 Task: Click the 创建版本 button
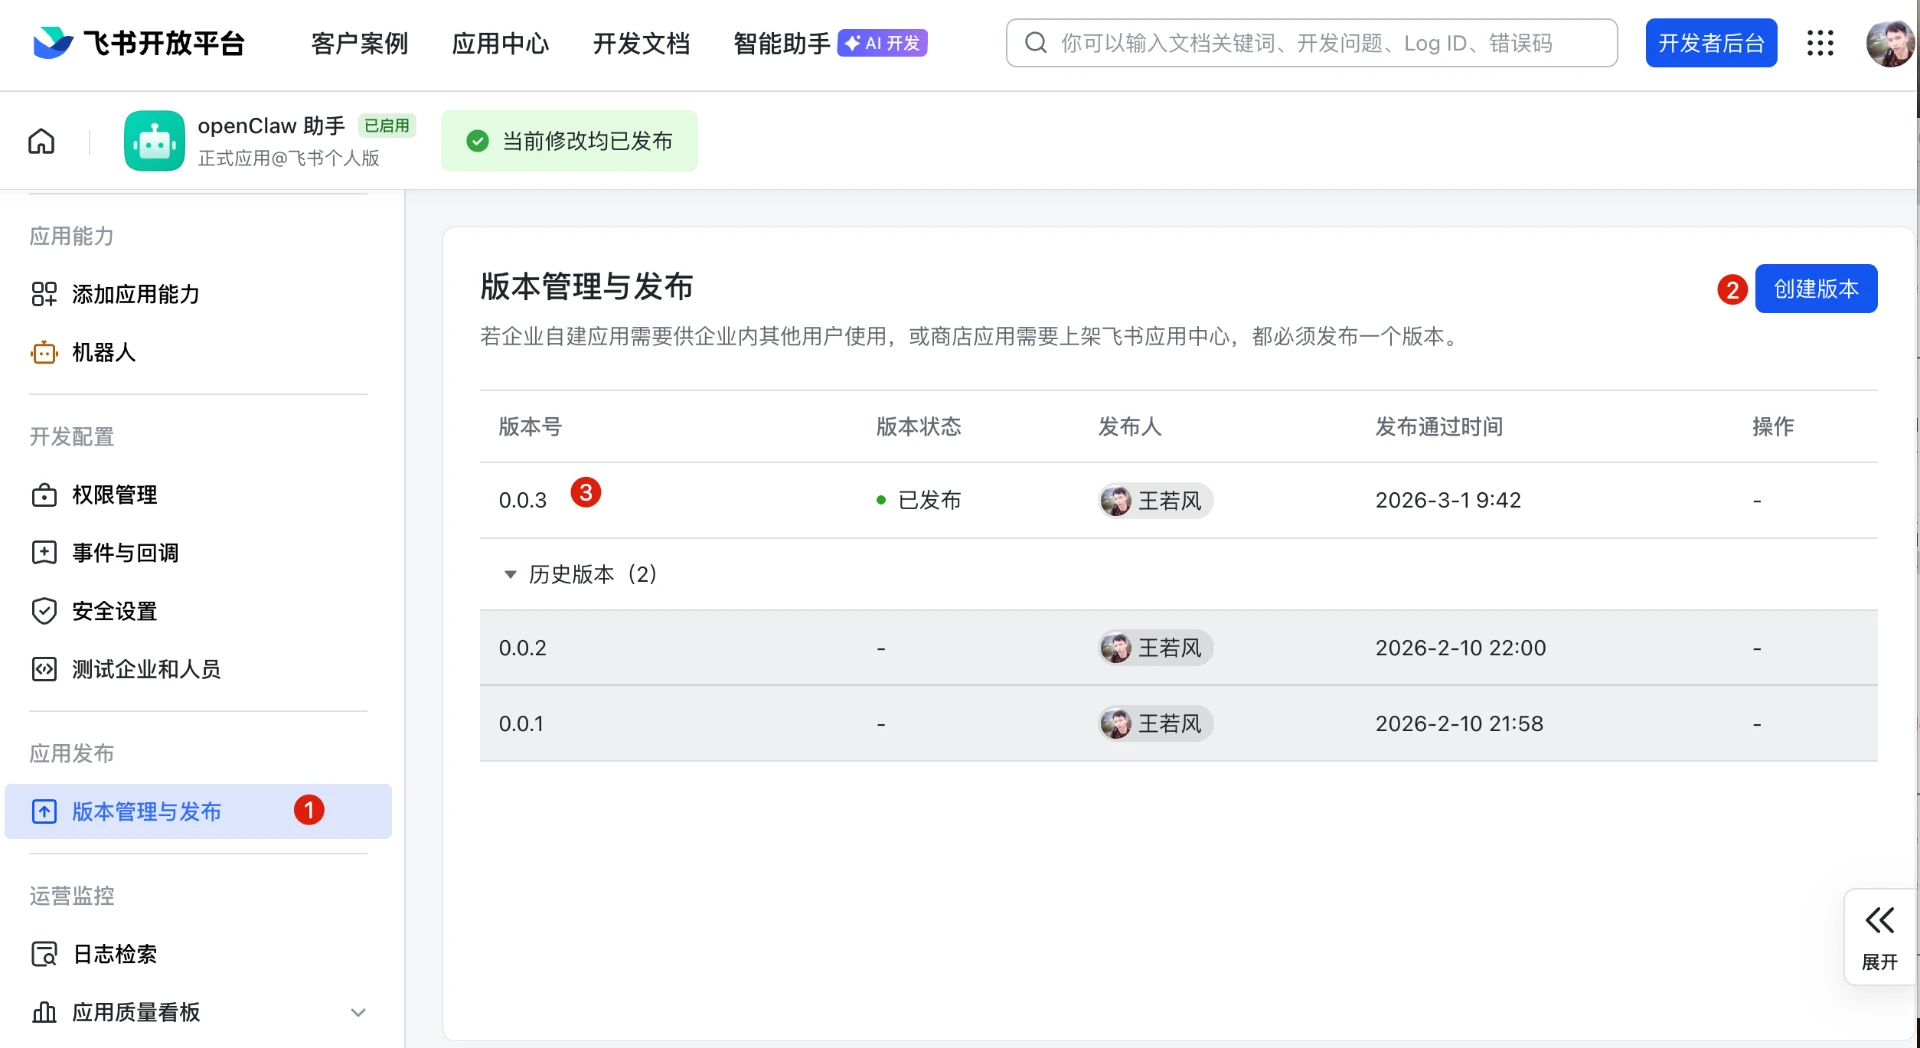pyautogui.click(x=1816, y=289)
